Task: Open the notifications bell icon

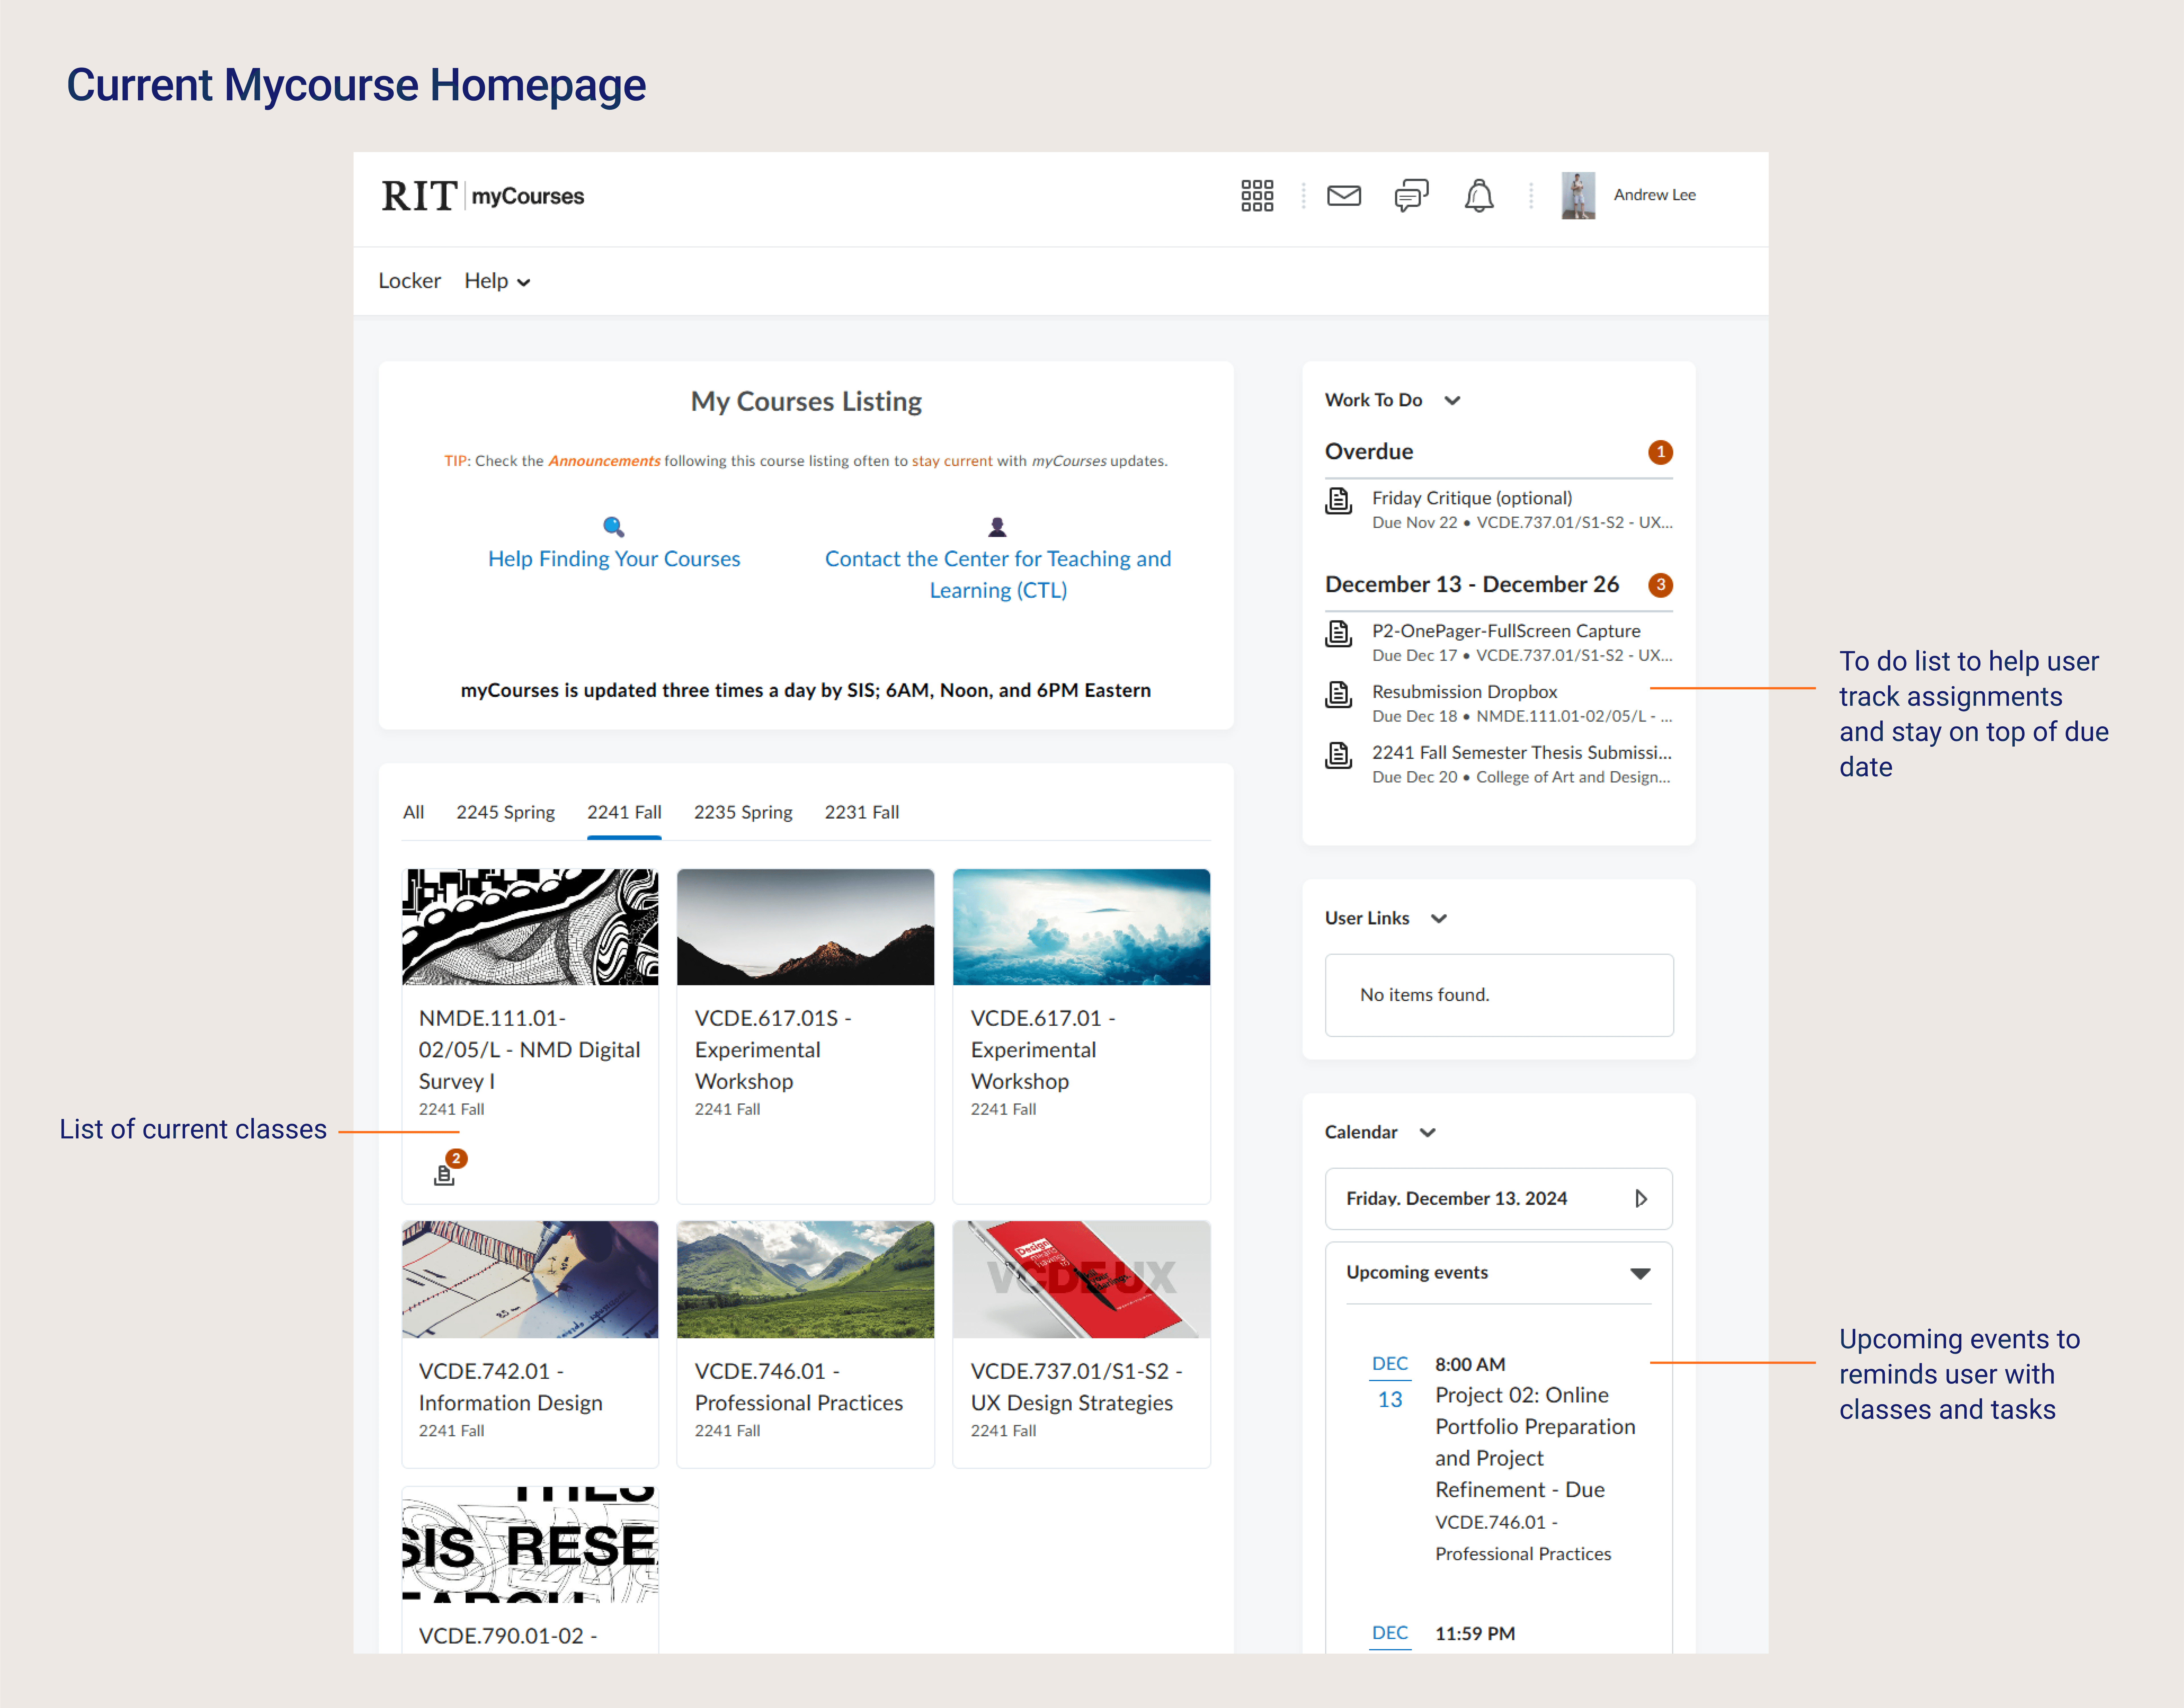Action: tap(1479, 196)
